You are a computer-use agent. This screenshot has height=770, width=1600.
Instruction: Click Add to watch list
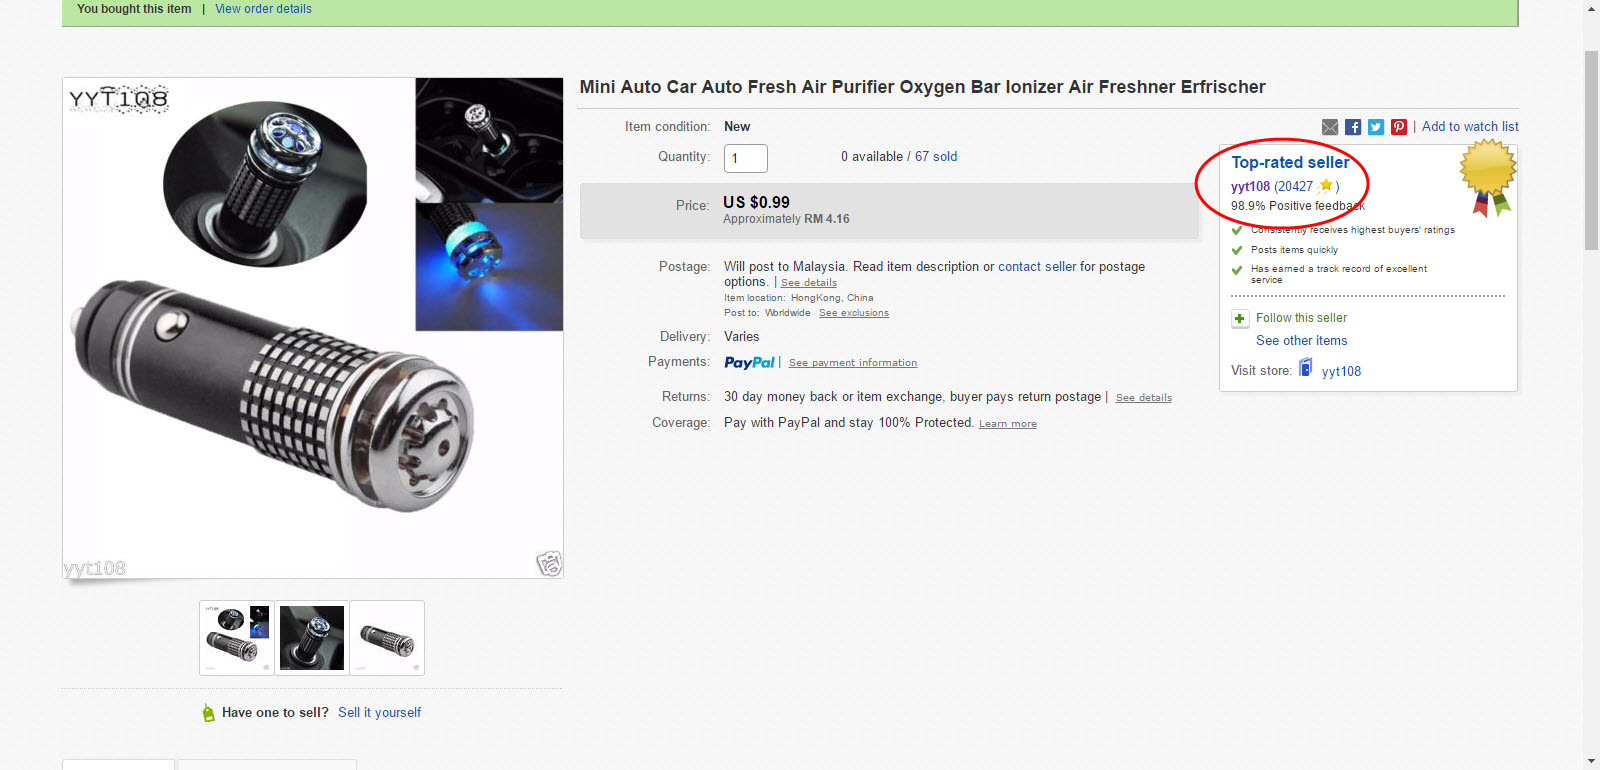(x=1470, y=127)
